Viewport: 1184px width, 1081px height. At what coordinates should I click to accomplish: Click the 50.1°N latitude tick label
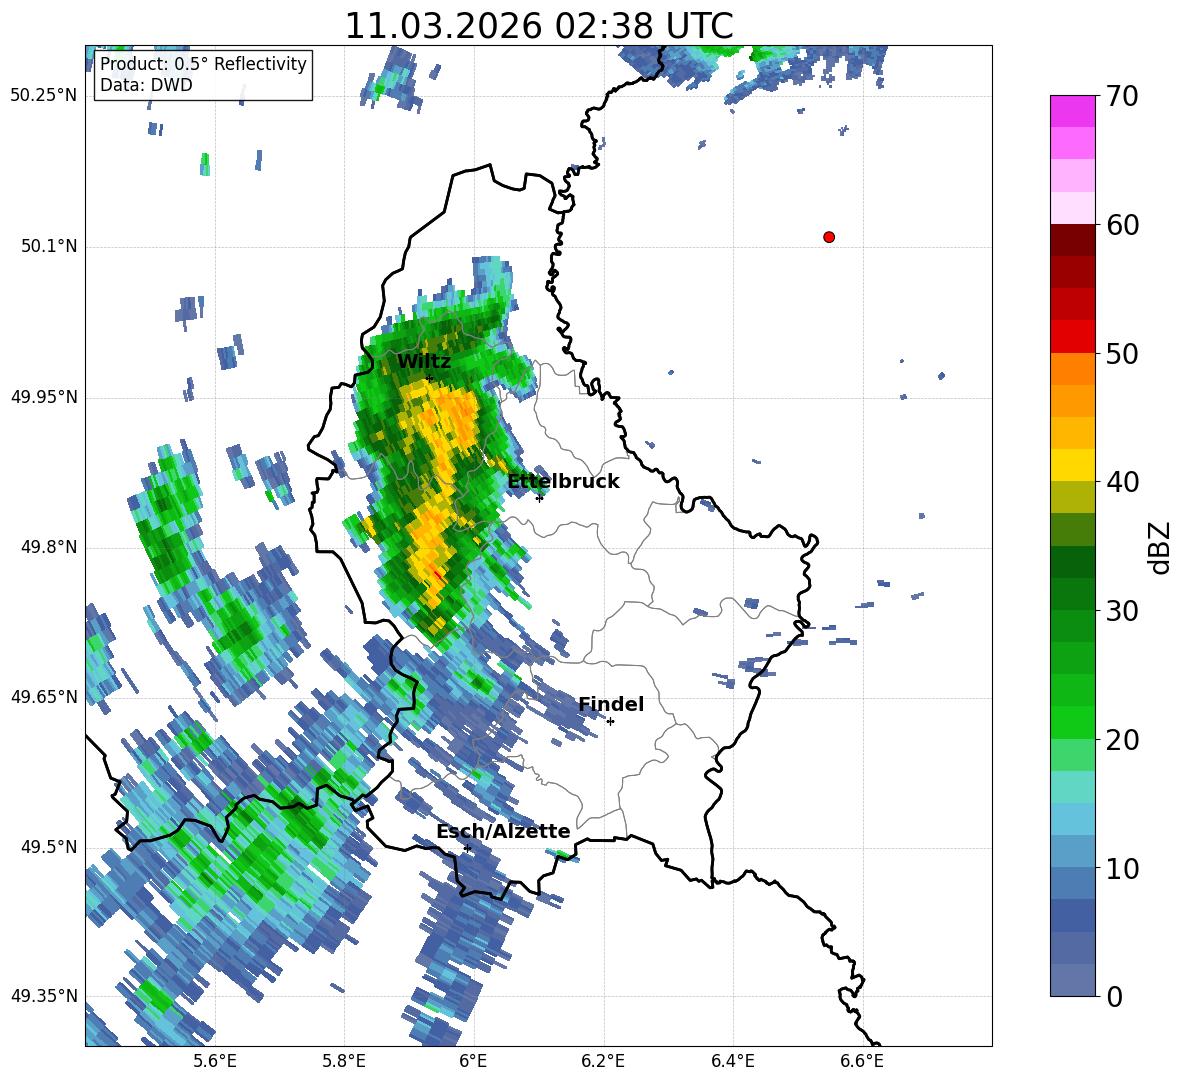coord(49,246)
